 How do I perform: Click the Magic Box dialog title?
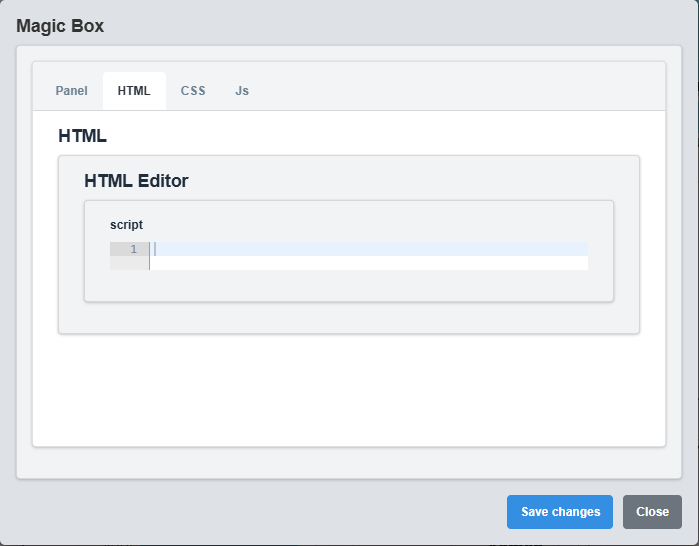pyautogui.click(x=60, y=26)
